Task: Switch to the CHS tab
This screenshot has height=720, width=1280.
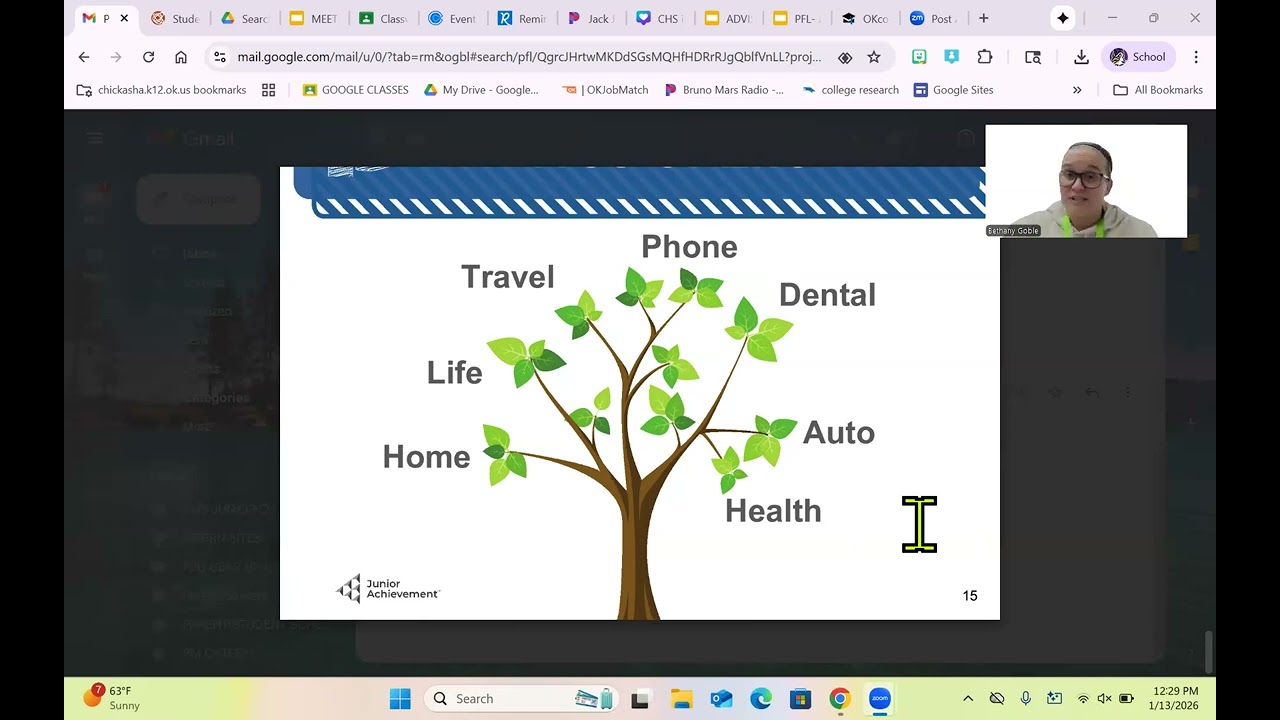Action: click(x=659, y=18)
